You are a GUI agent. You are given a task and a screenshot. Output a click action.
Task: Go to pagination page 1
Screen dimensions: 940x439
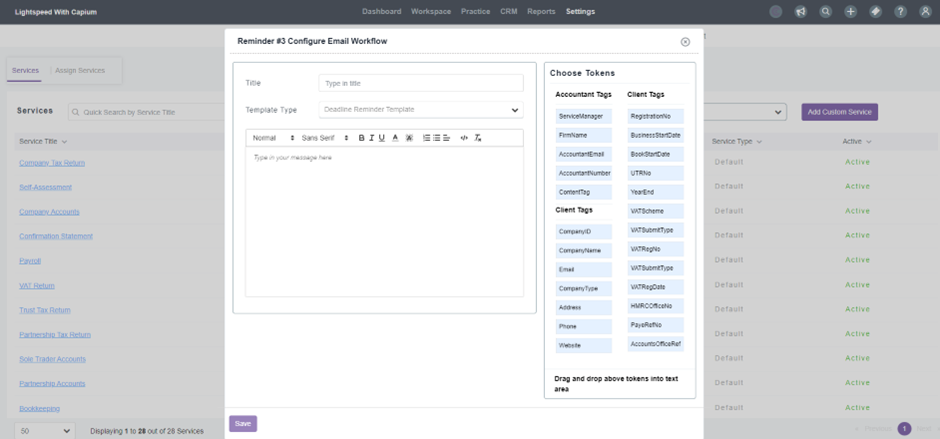904,429
